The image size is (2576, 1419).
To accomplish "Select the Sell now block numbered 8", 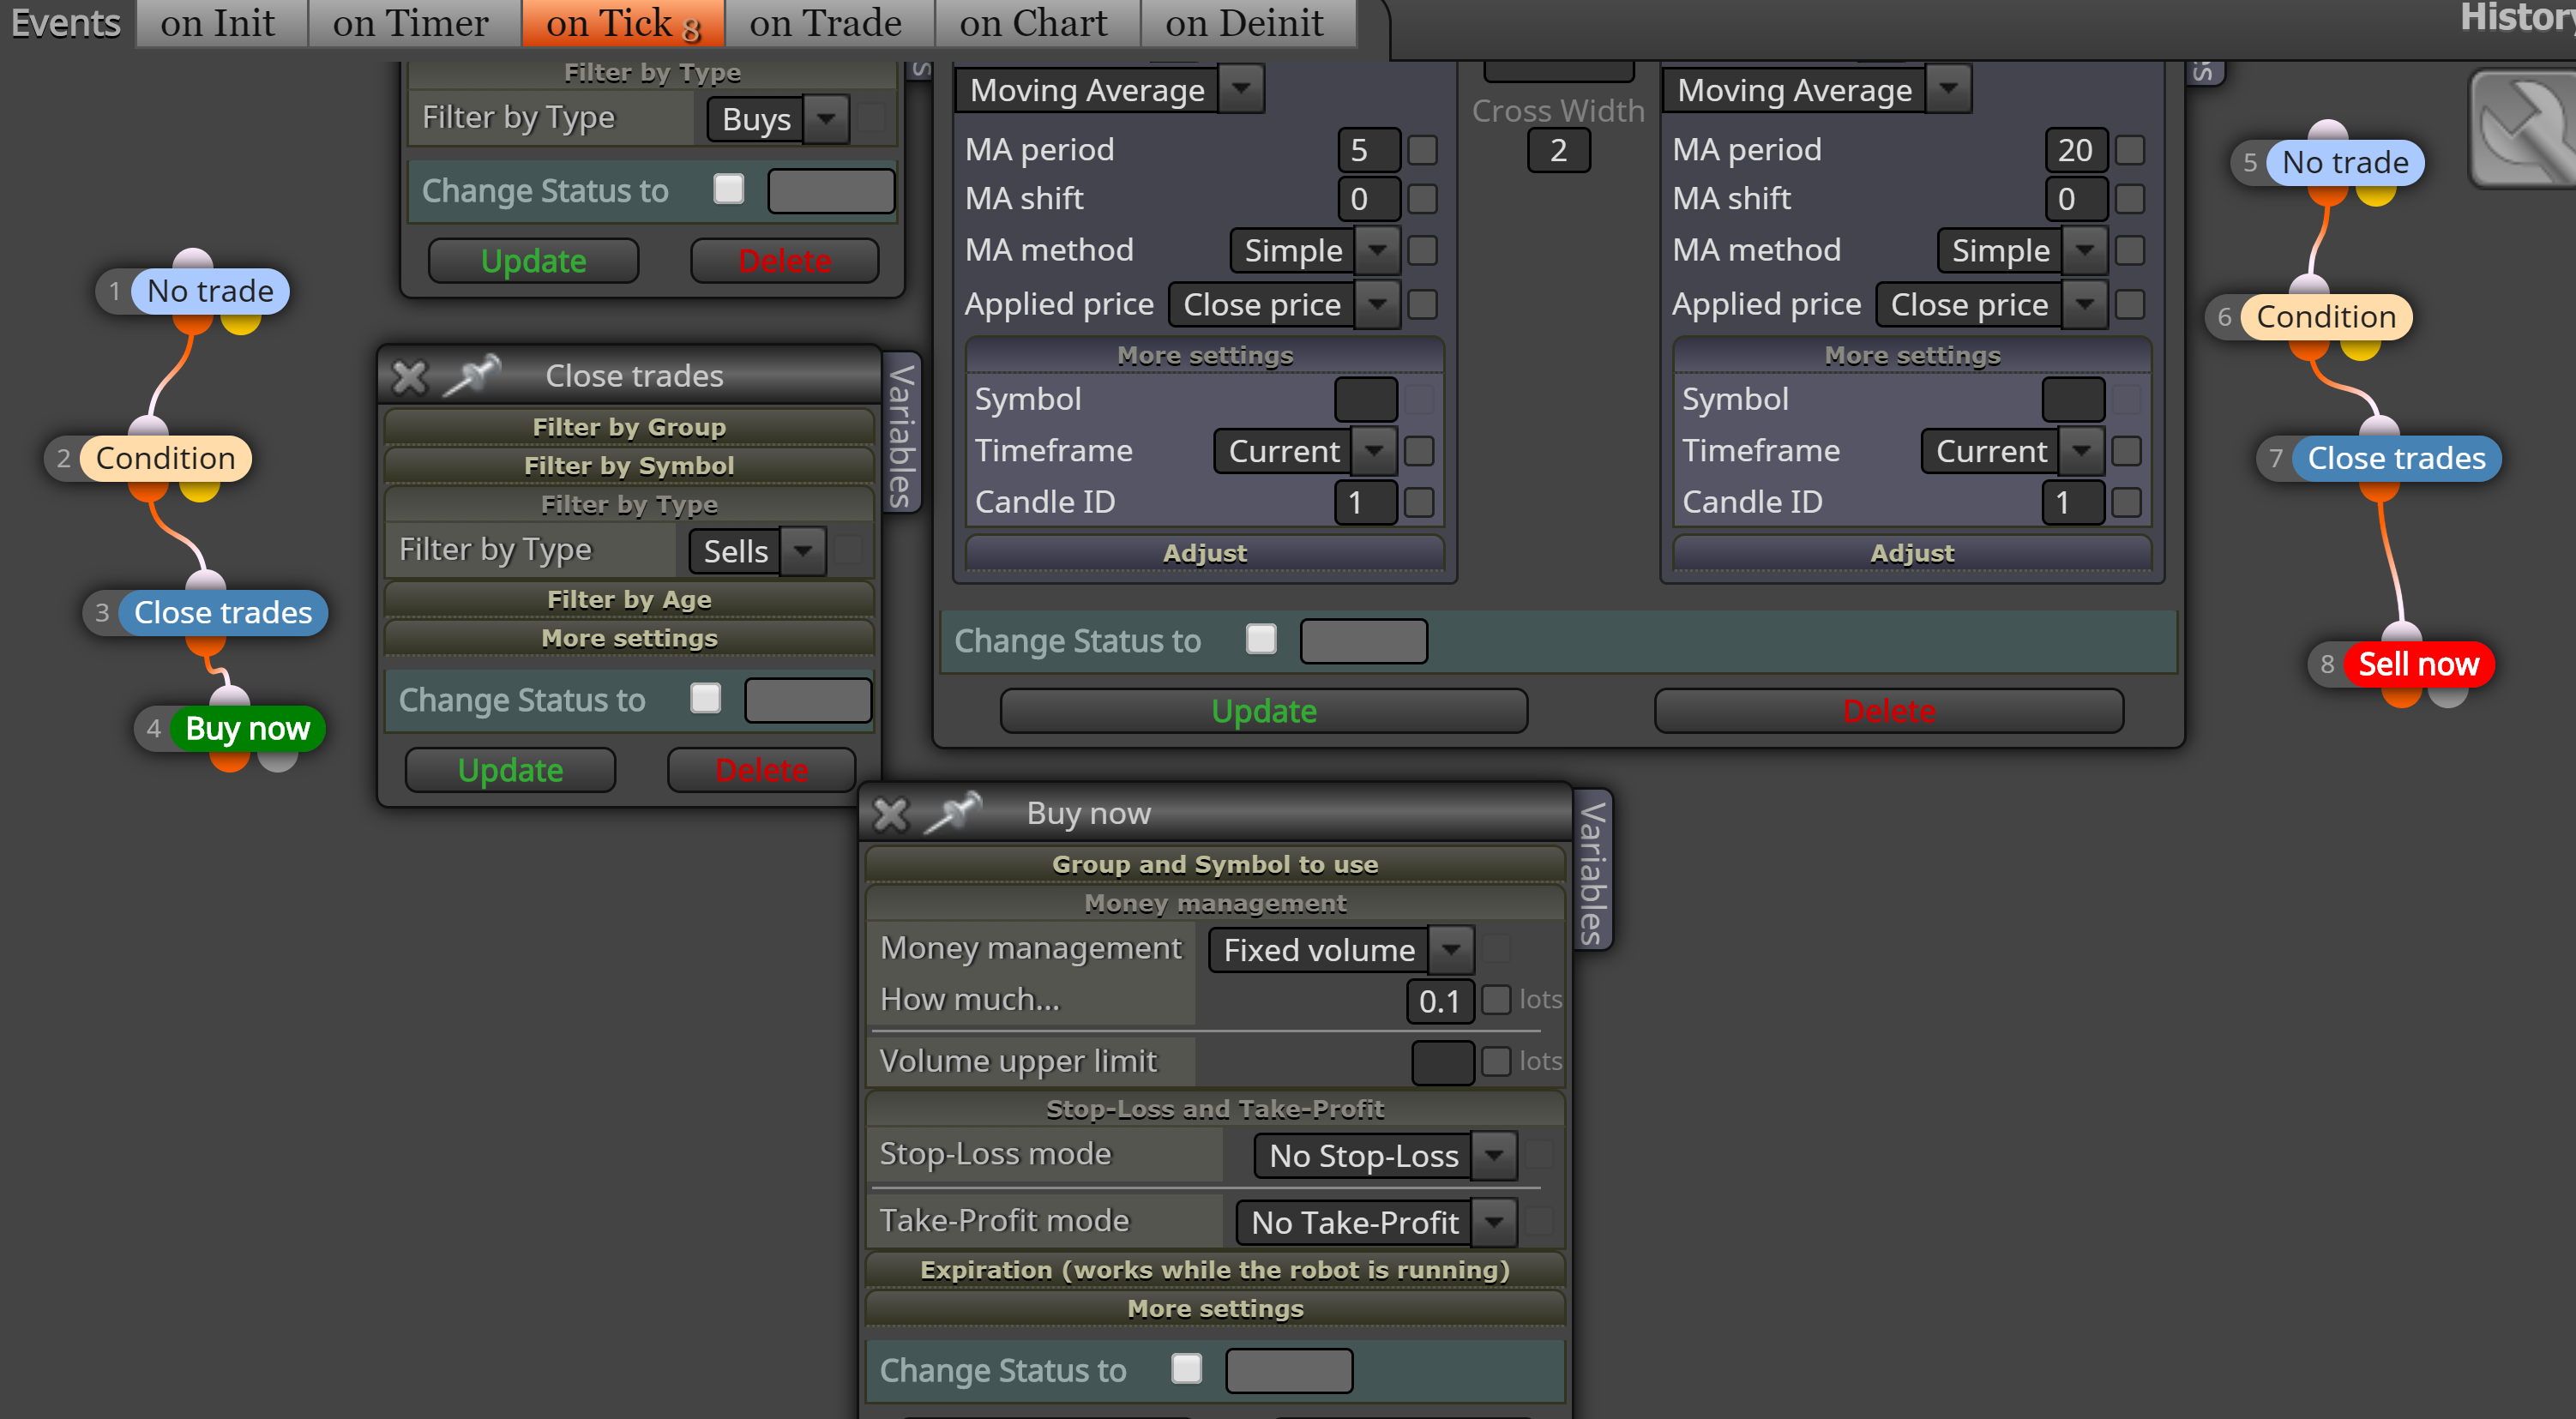I will pyautogui.click(x=2418, y=664).
